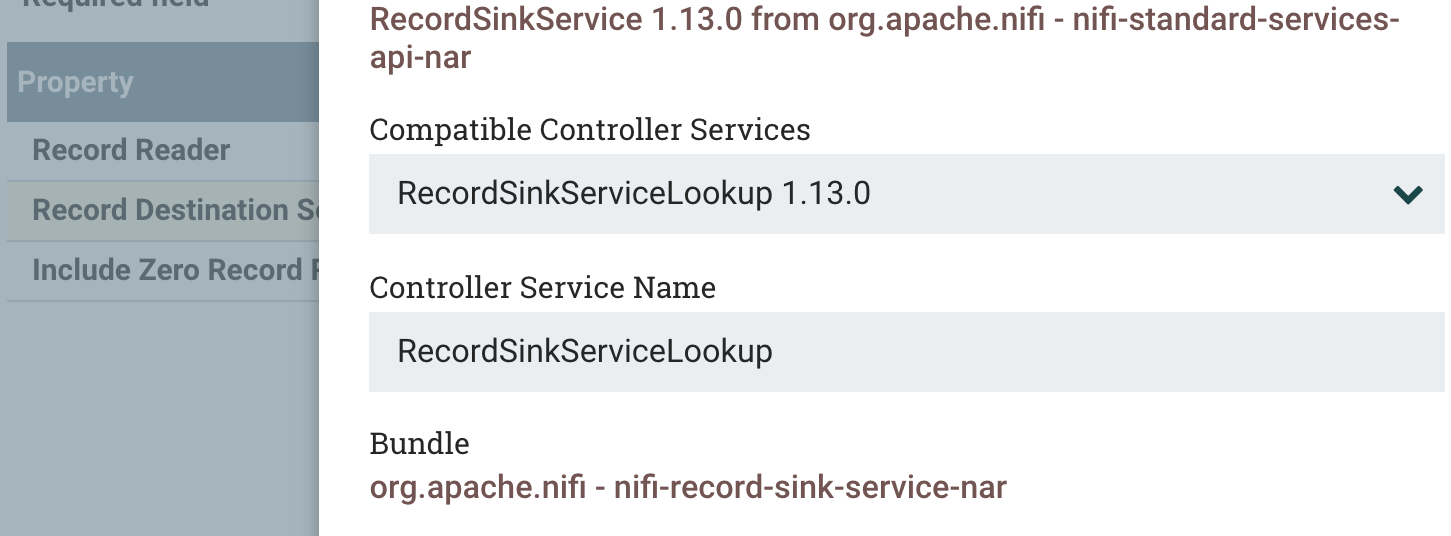Click the Controller Service Name label
The width and height of the screenshot is (1451, 536).
coord(542,289)
